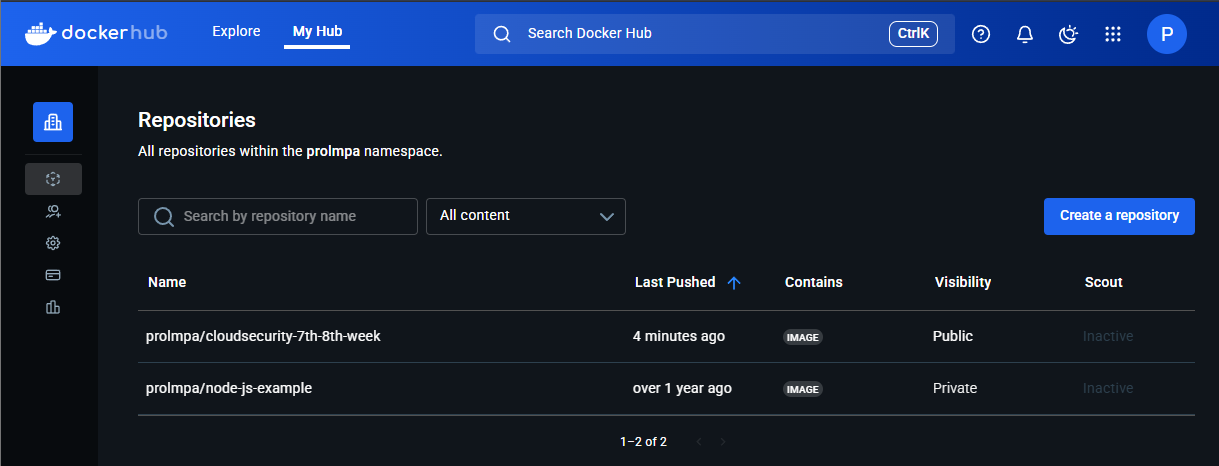
Task: Go to previous page chevron
Action: tap(699, 441)
